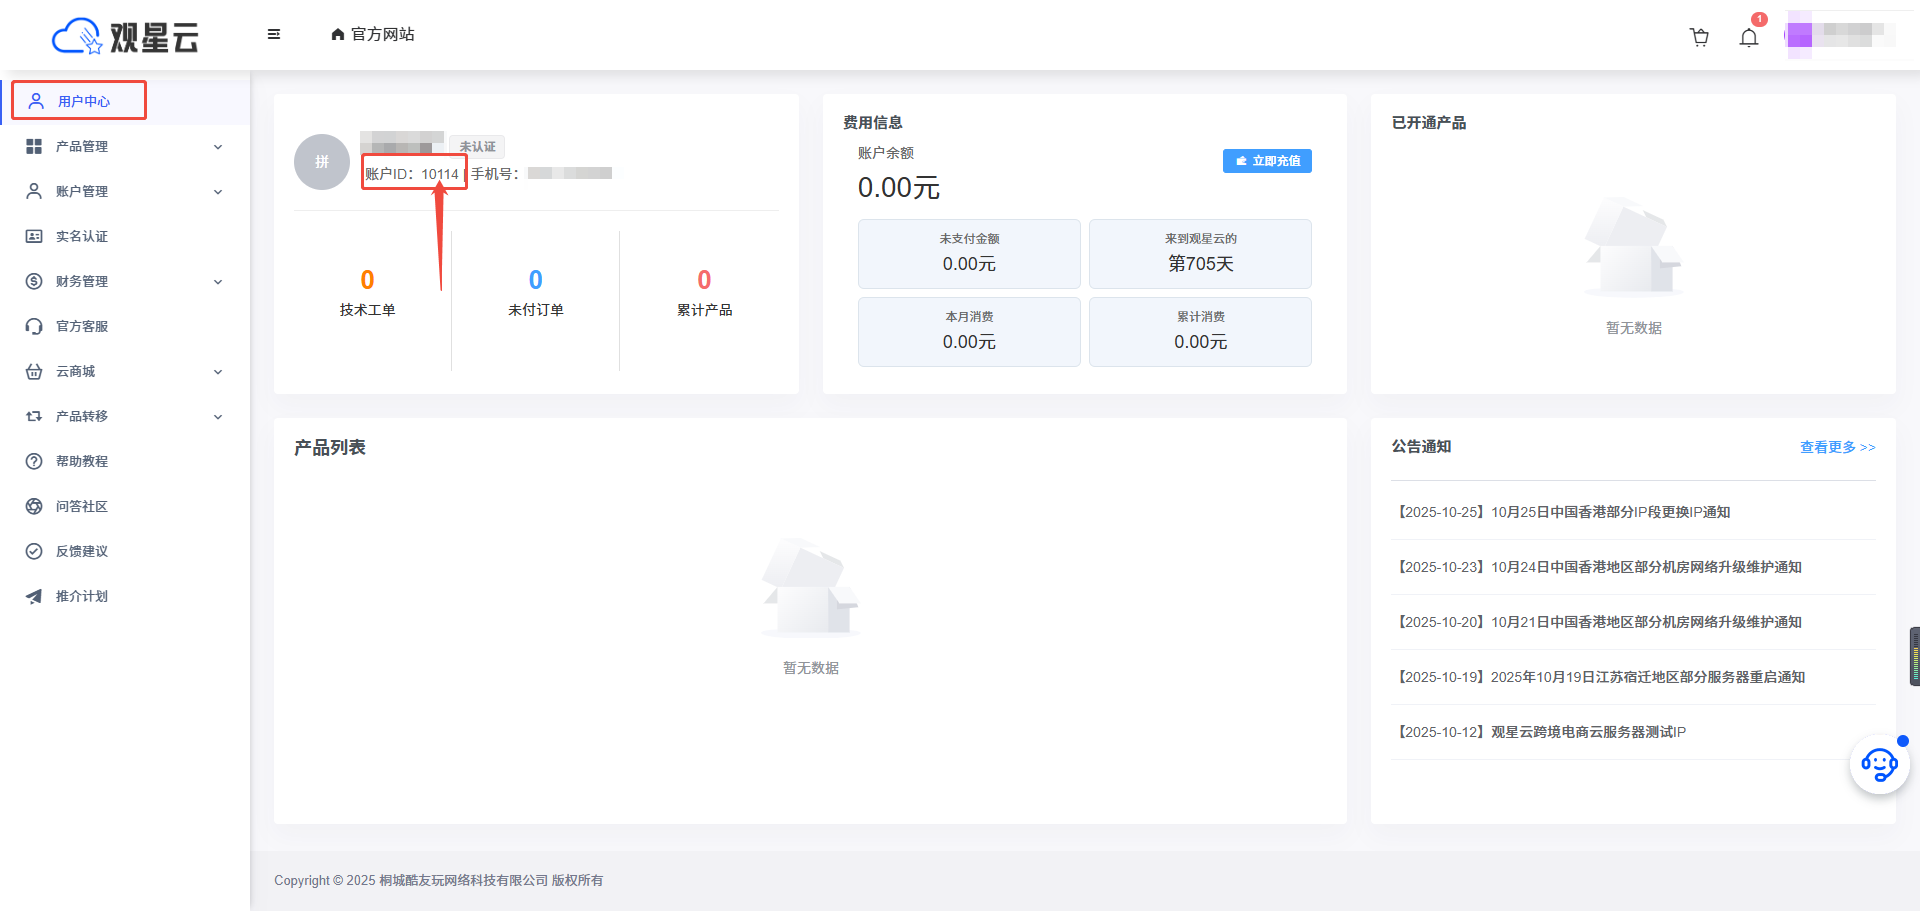The image size is (1920, 911).
Task: Click the 帮助教程 question mark icon
Action: (x=34, y=461)
